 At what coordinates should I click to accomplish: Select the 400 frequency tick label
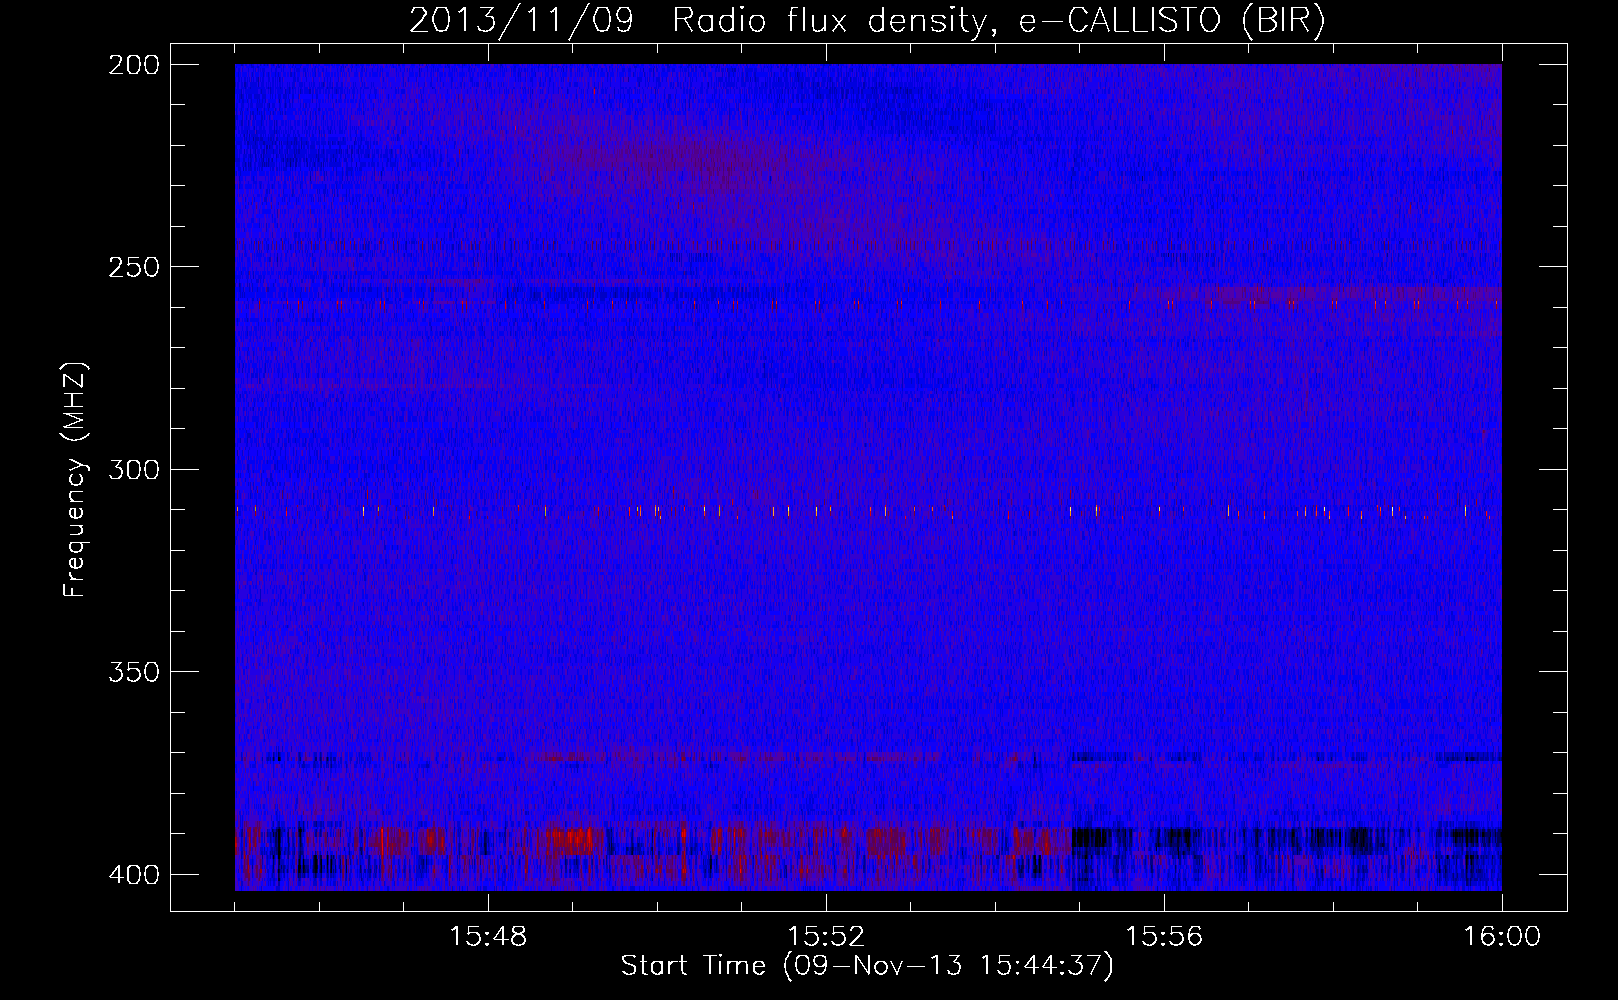tap(134, 874)
